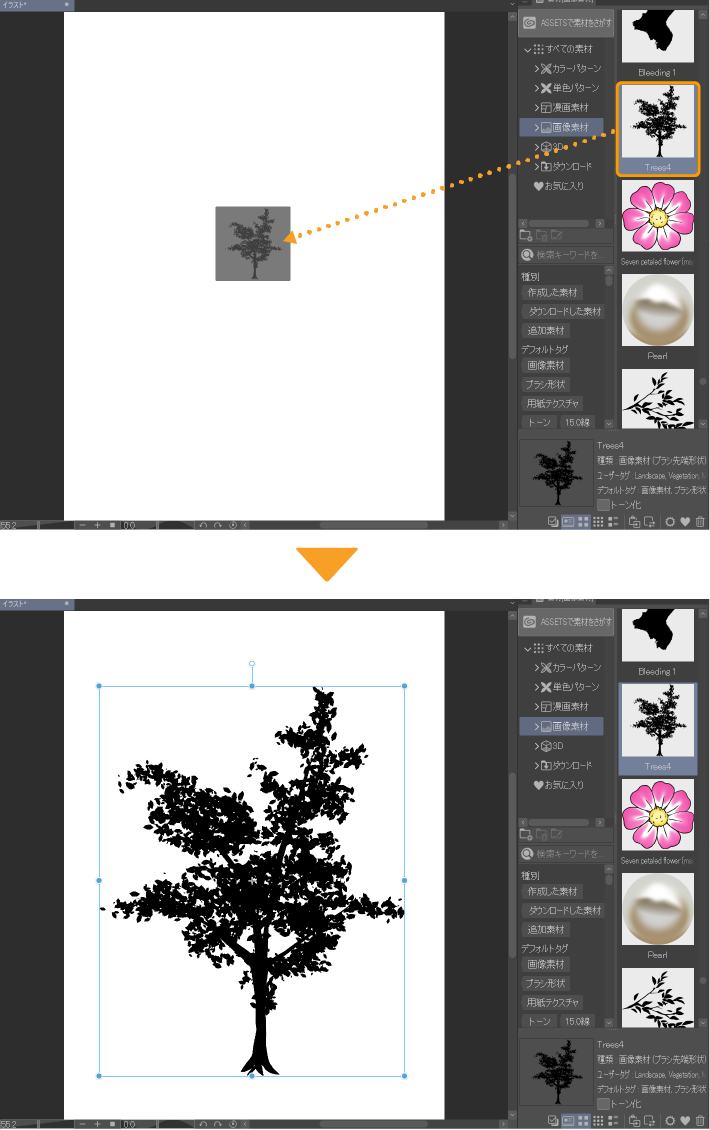Click the 作成した素材 tag in the upper screenshot

(x=552, y=293)
